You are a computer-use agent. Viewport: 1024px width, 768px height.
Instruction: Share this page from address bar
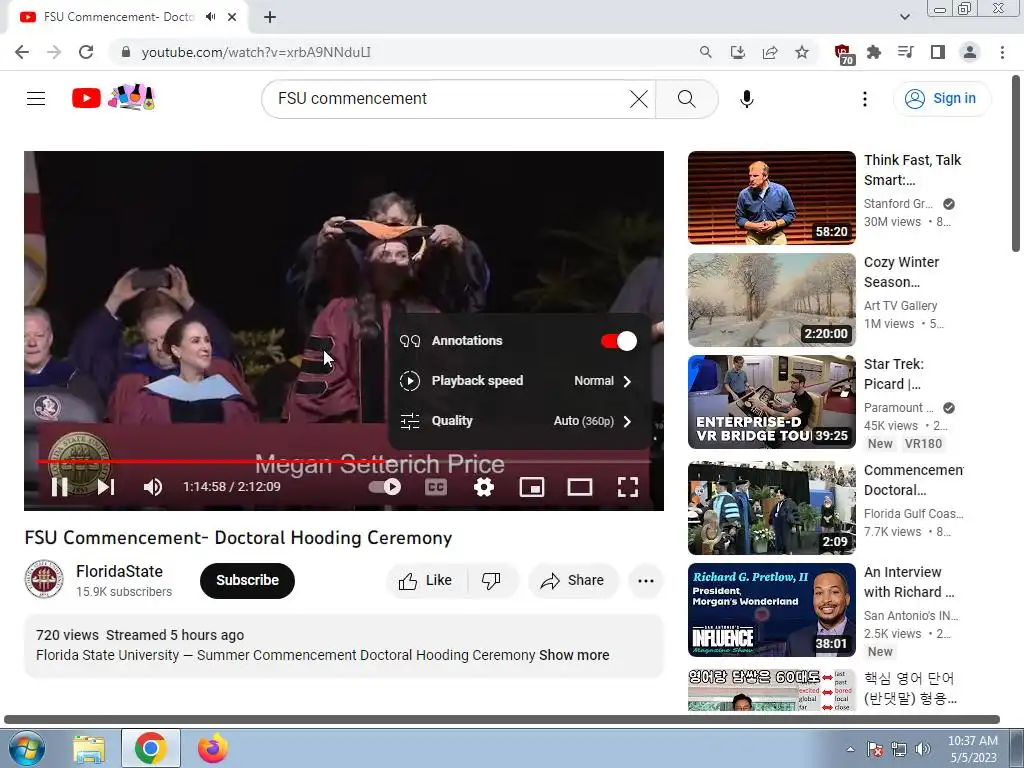[770, 52]
